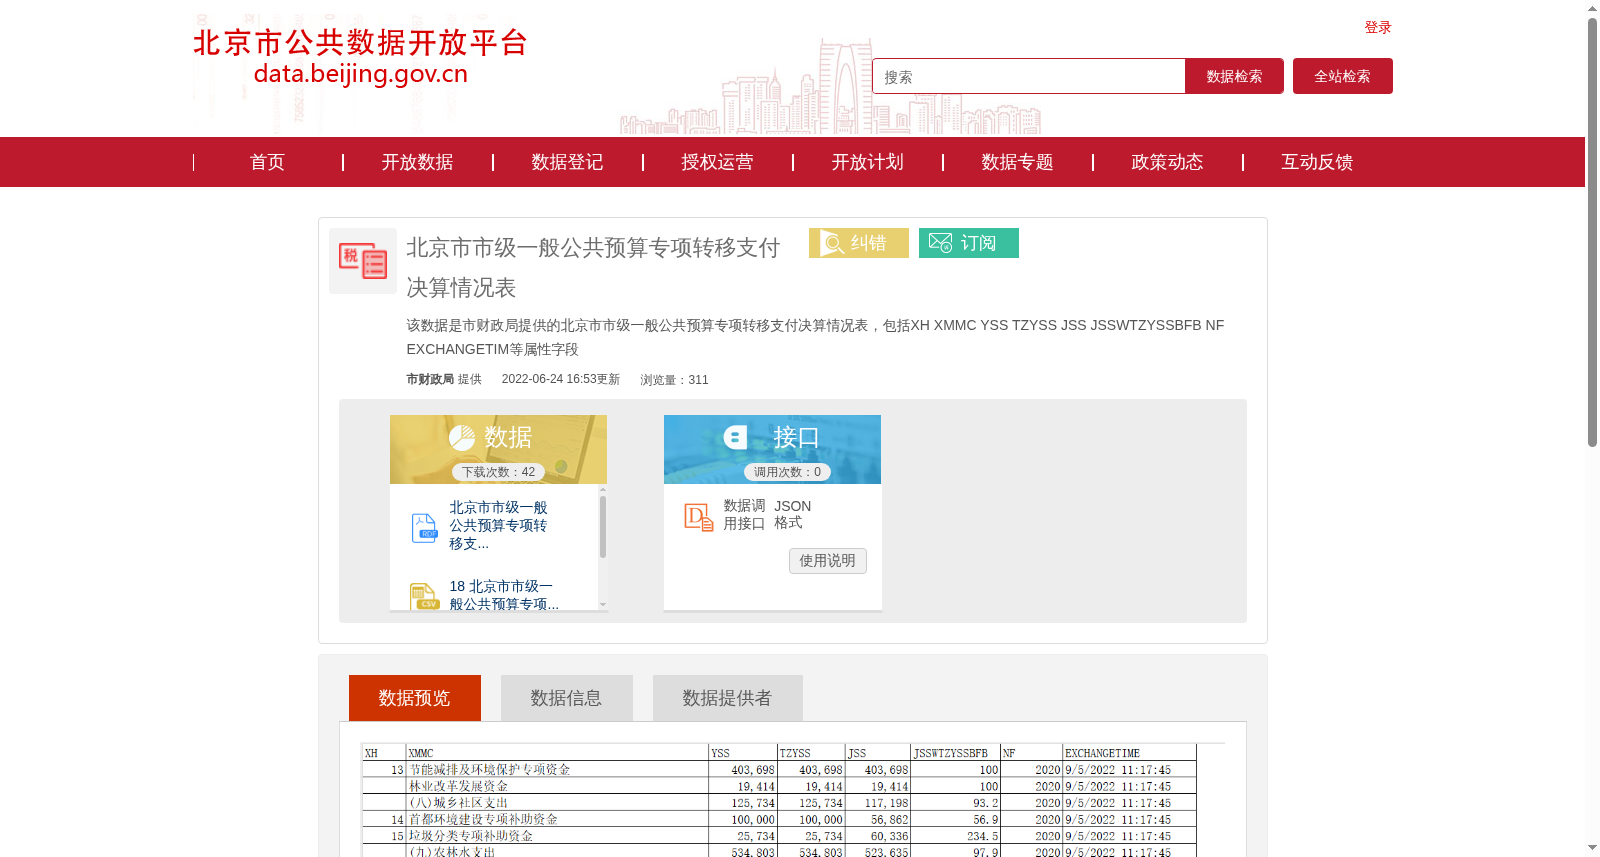Viewport: 1600px width, 857px height.
Task: Click the 全站检索 button
Action: pos(1343,76)
